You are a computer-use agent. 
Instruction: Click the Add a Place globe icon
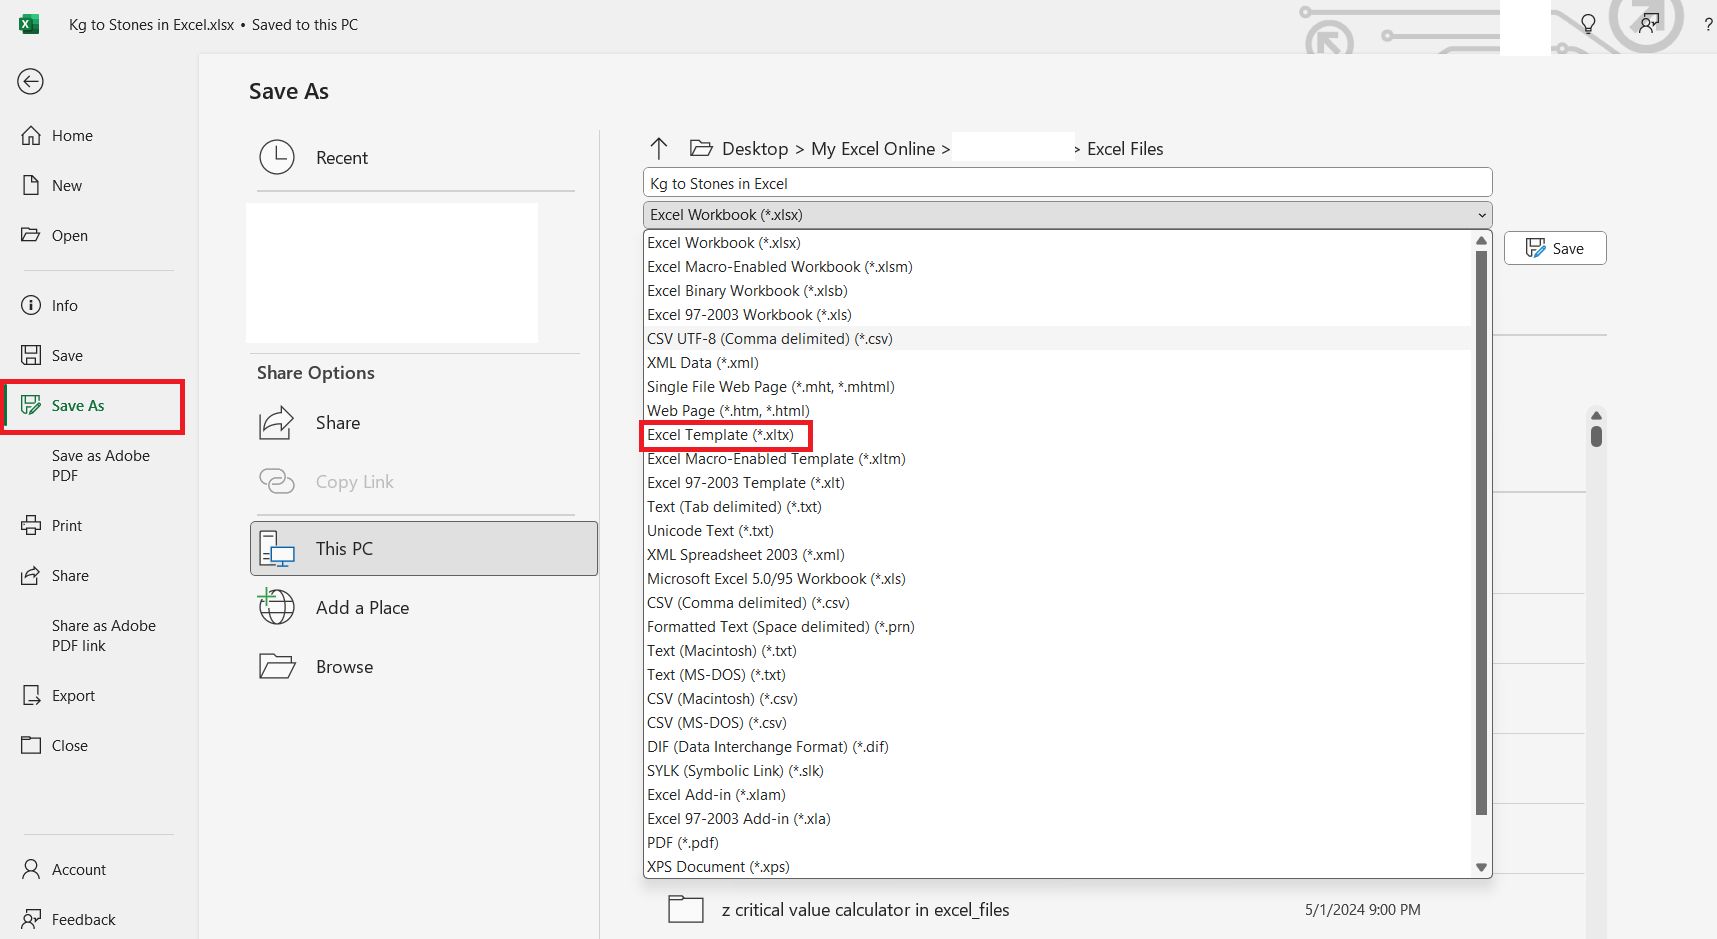[276, 606]
